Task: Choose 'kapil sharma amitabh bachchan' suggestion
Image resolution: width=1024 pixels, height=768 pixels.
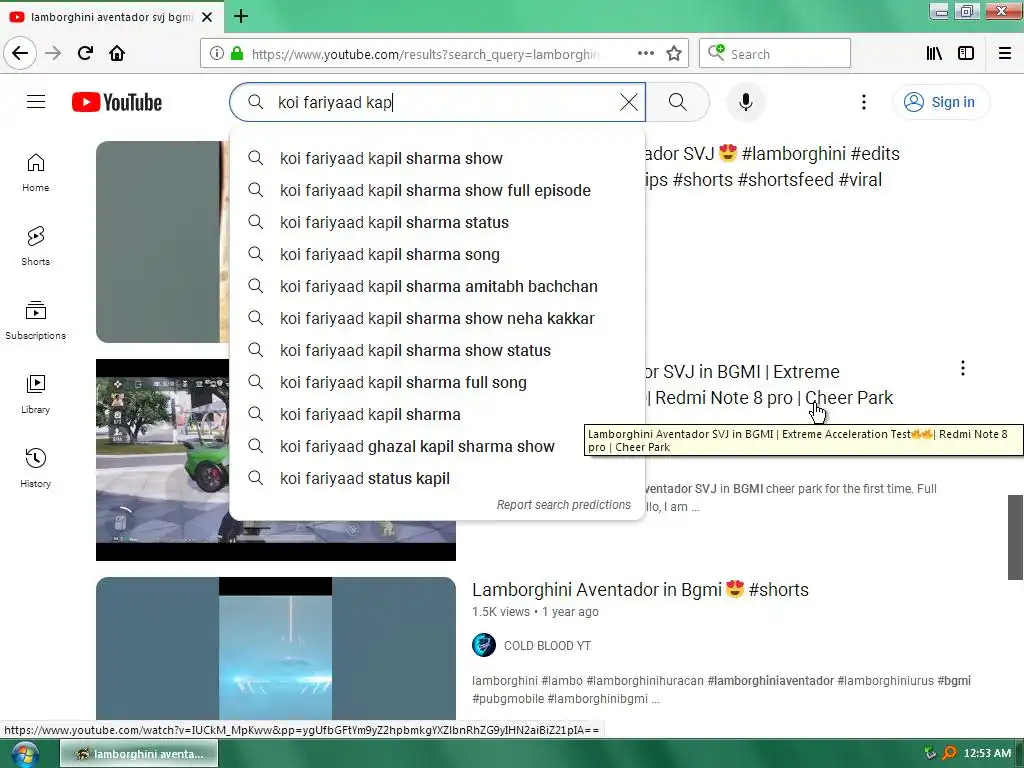Action: (438, 286)
